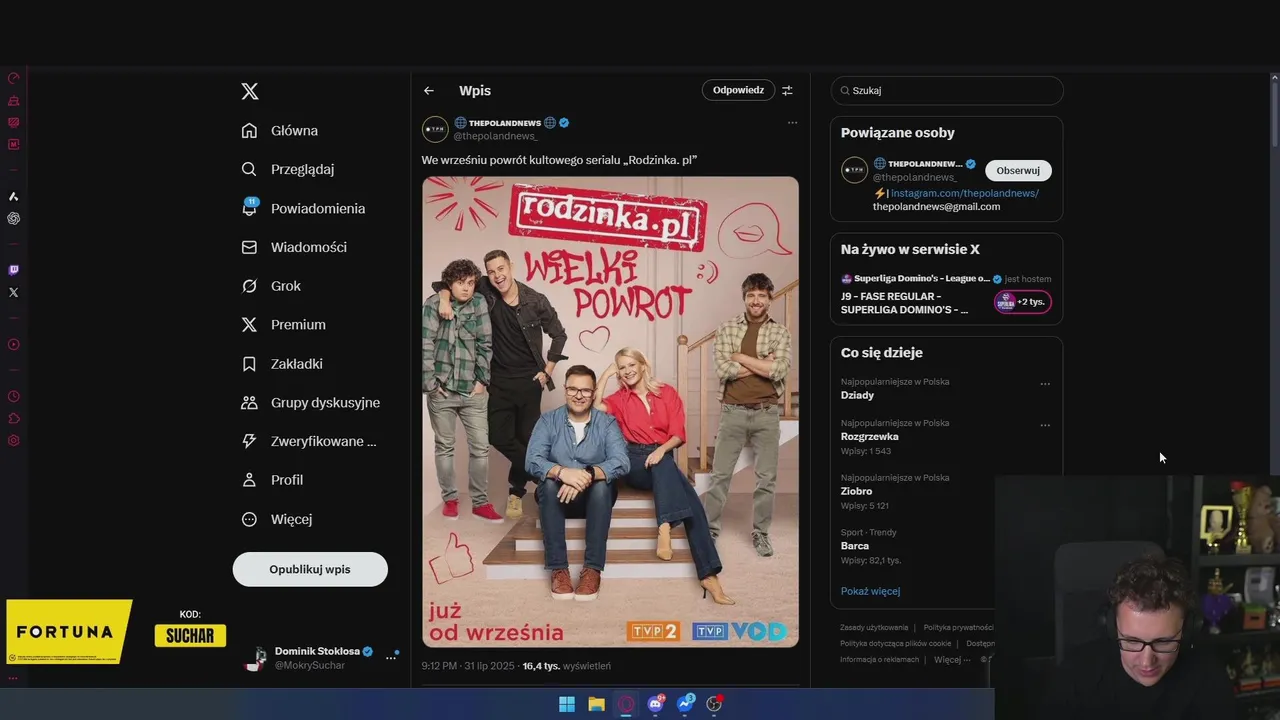Screen dimensions: 1280x720
Task: Open Discord from taskbar
Action: click(x=656, y=704)
